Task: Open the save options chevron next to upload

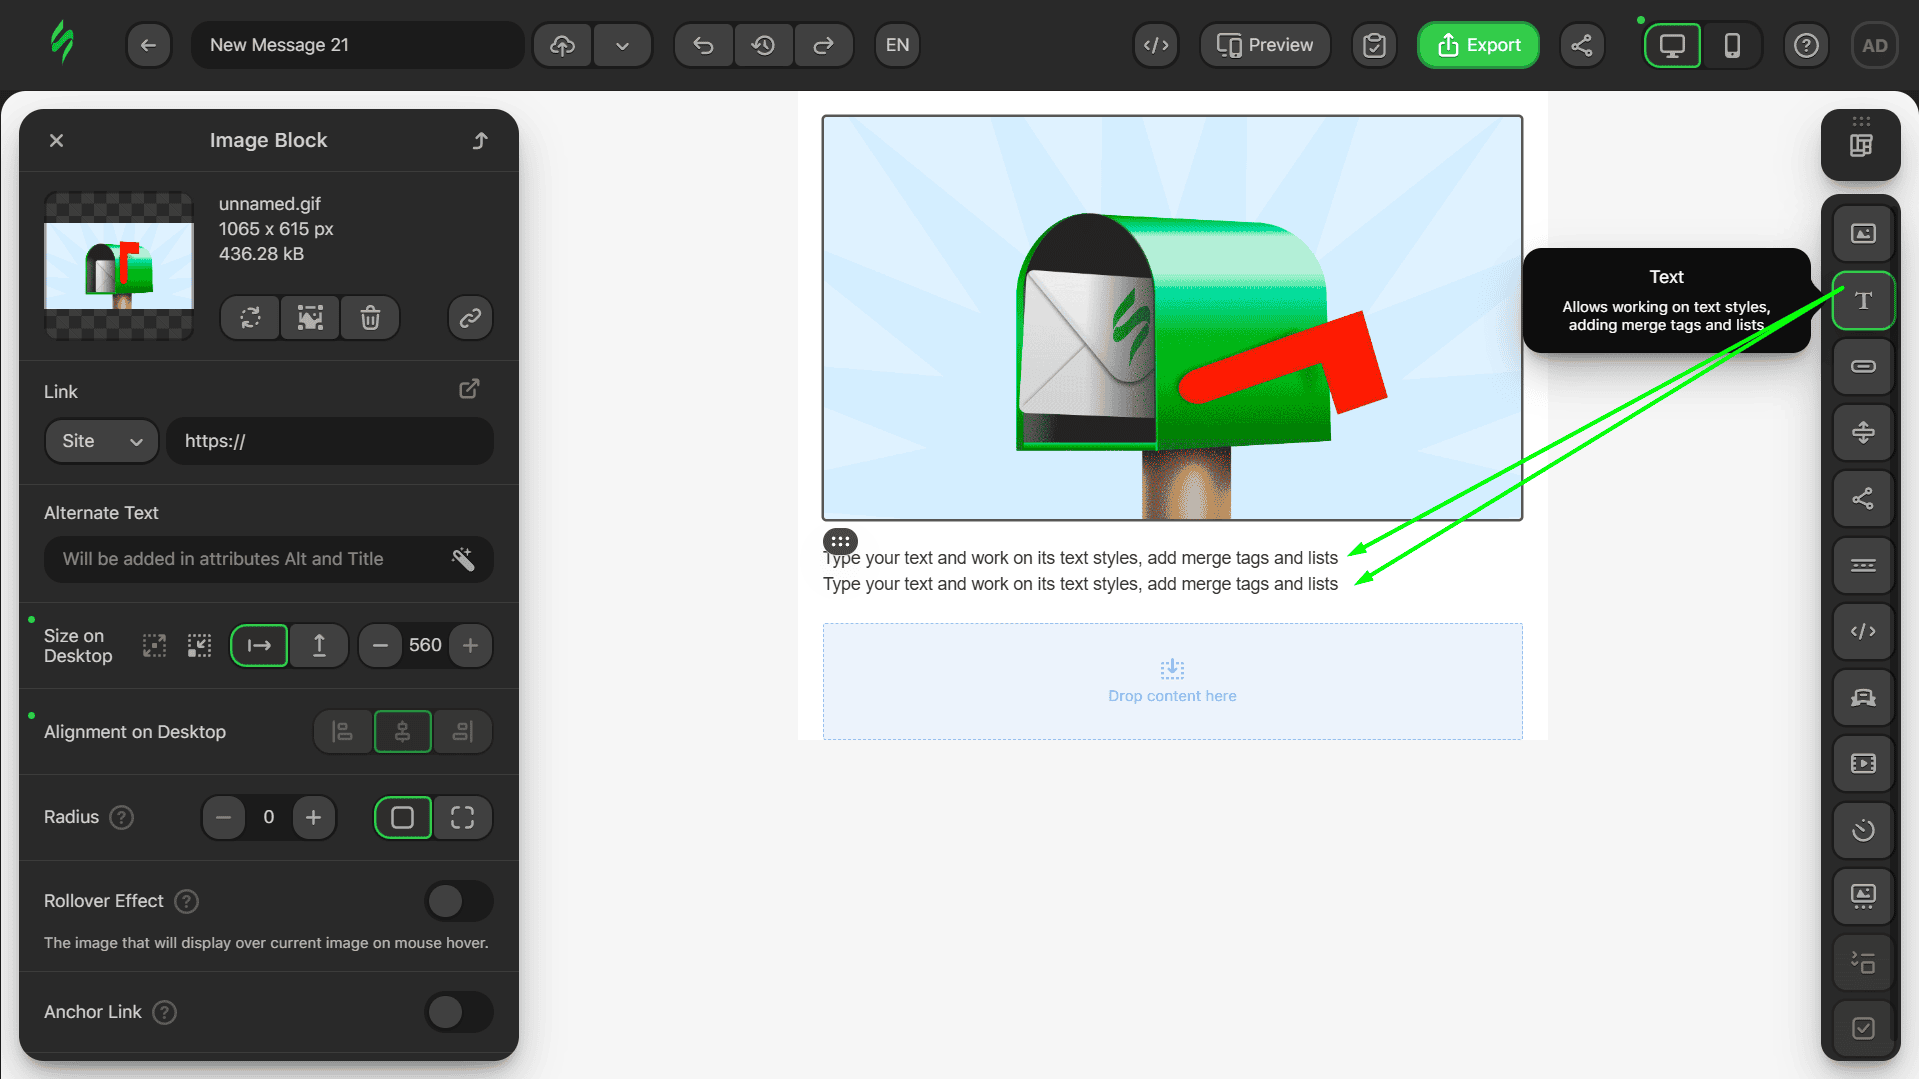Action: tap(622, 45)
